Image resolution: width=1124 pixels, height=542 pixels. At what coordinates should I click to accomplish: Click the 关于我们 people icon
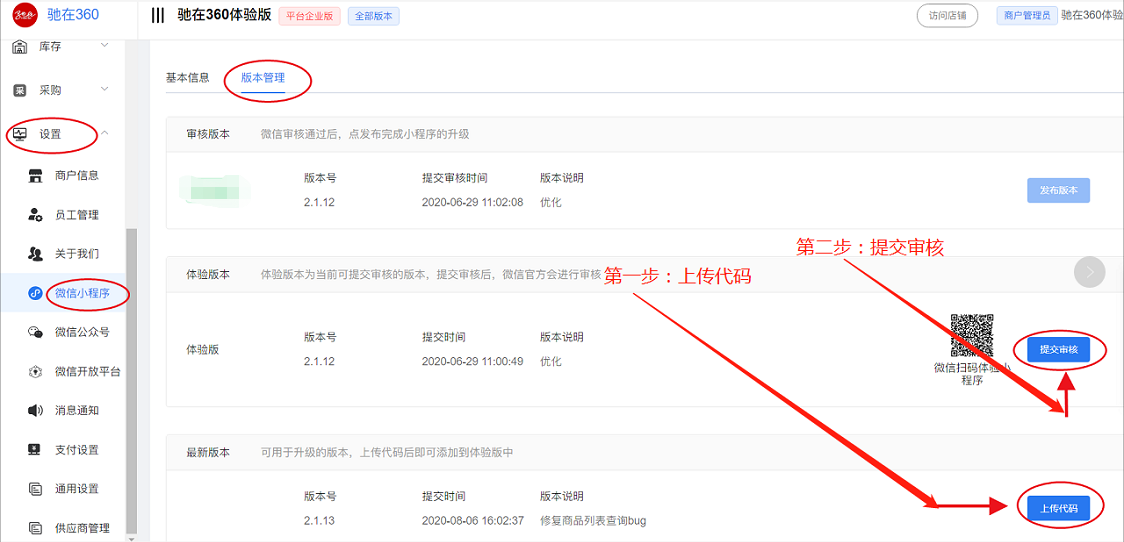[35, 253]
